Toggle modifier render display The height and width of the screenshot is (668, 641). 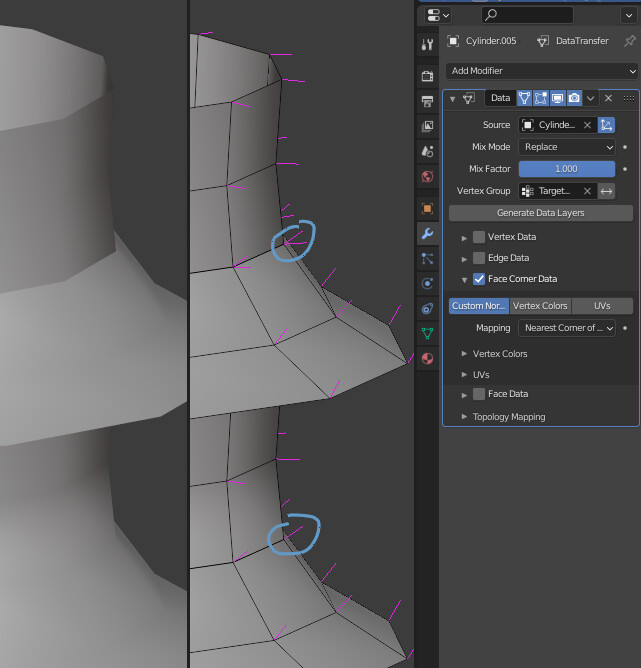[574, 98]
